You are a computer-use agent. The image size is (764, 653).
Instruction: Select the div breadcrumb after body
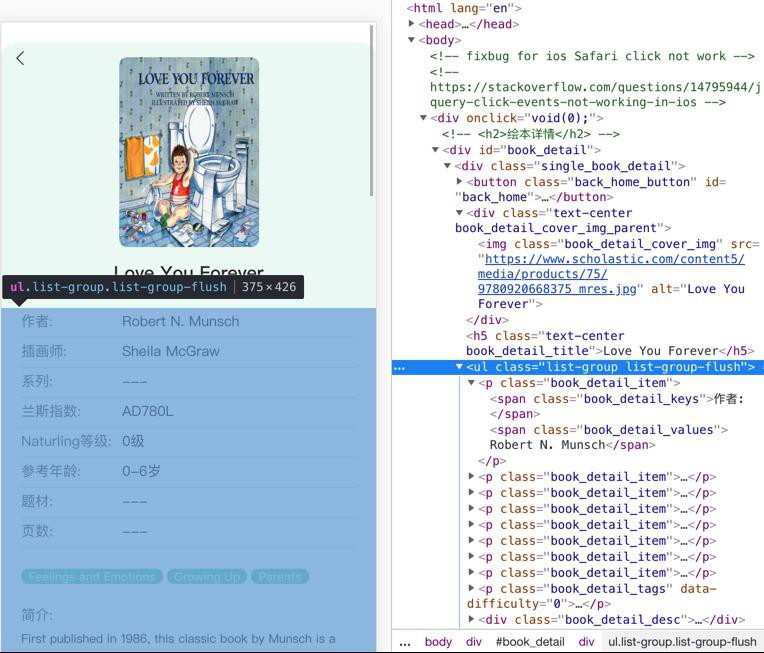click(x=473, y=642)
